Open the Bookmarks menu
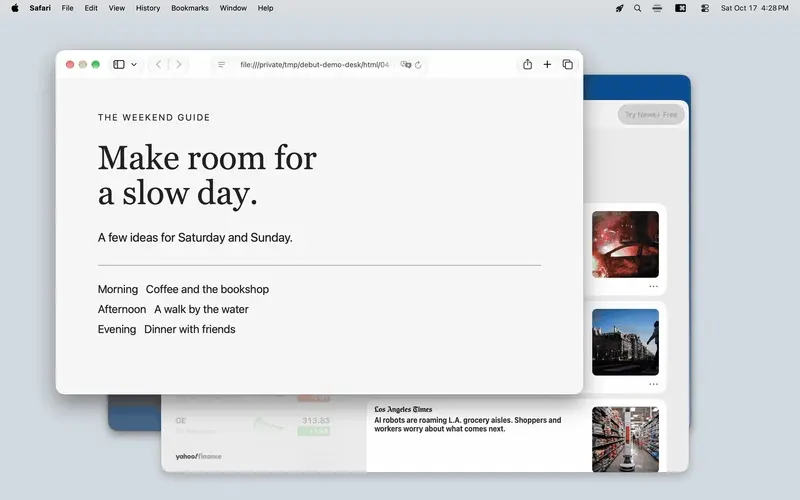 190,8
